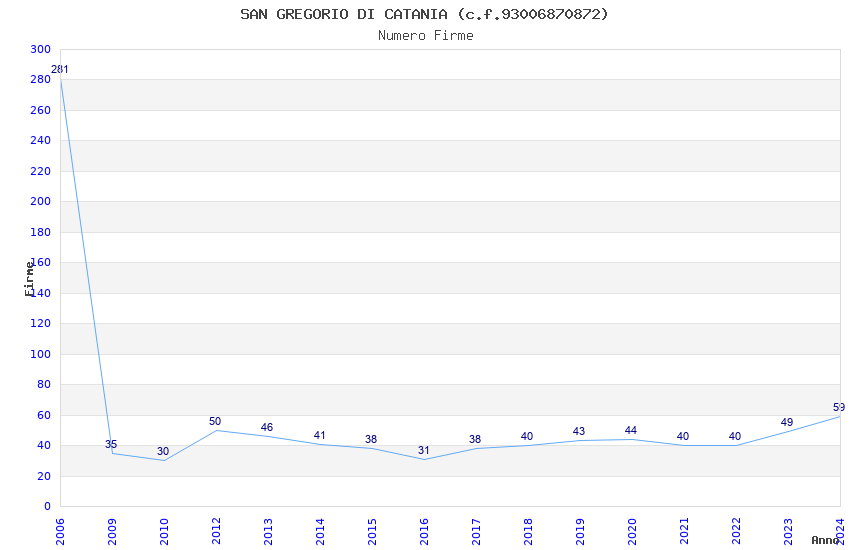Click the 180 y-axis tick label
Image resolution: width=850 pixels, height=550 pixels.
pyautogui.click(x=41, y=232)
